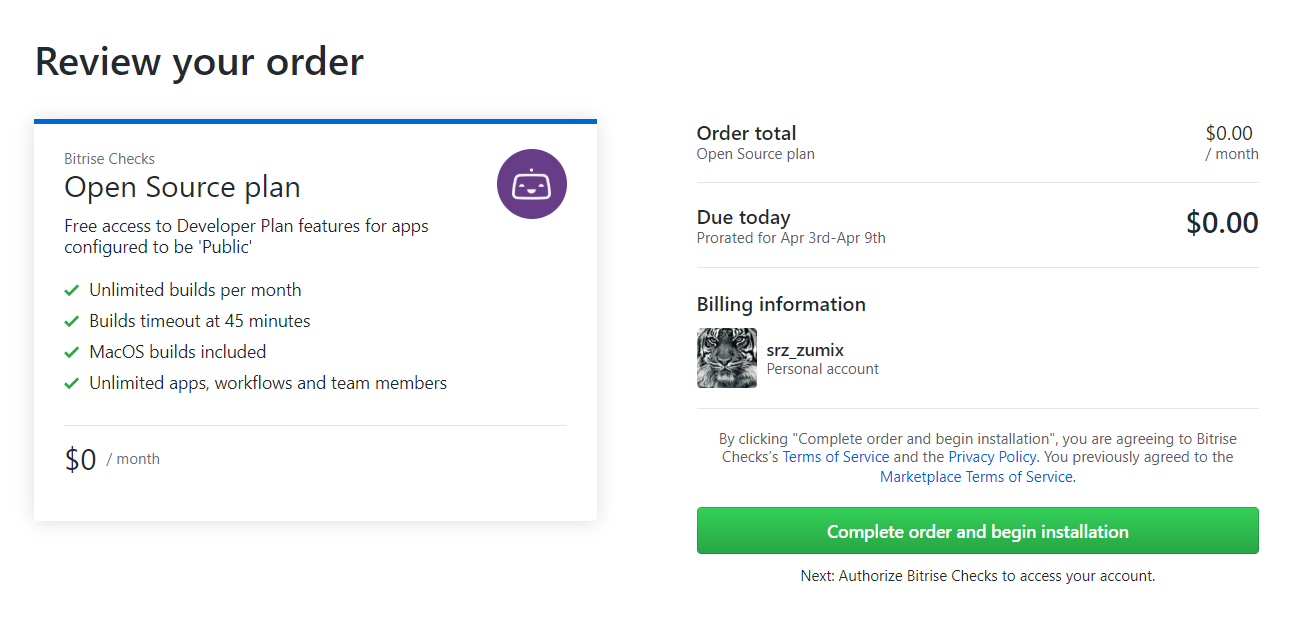Viewport: 1309px width, 619px height.
Task: Open the Marketplace Terms of Service link
Action: point(976,477)
